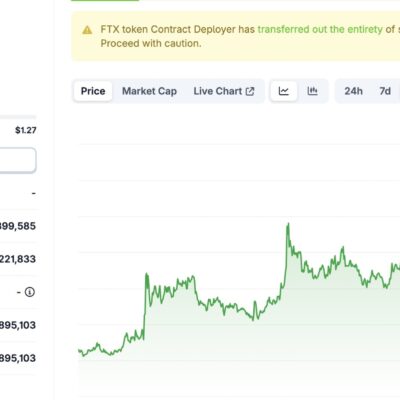Select the Price tab
Image resolution: width=400 pixels, height=400 pixels.
(x=93, y=91)
